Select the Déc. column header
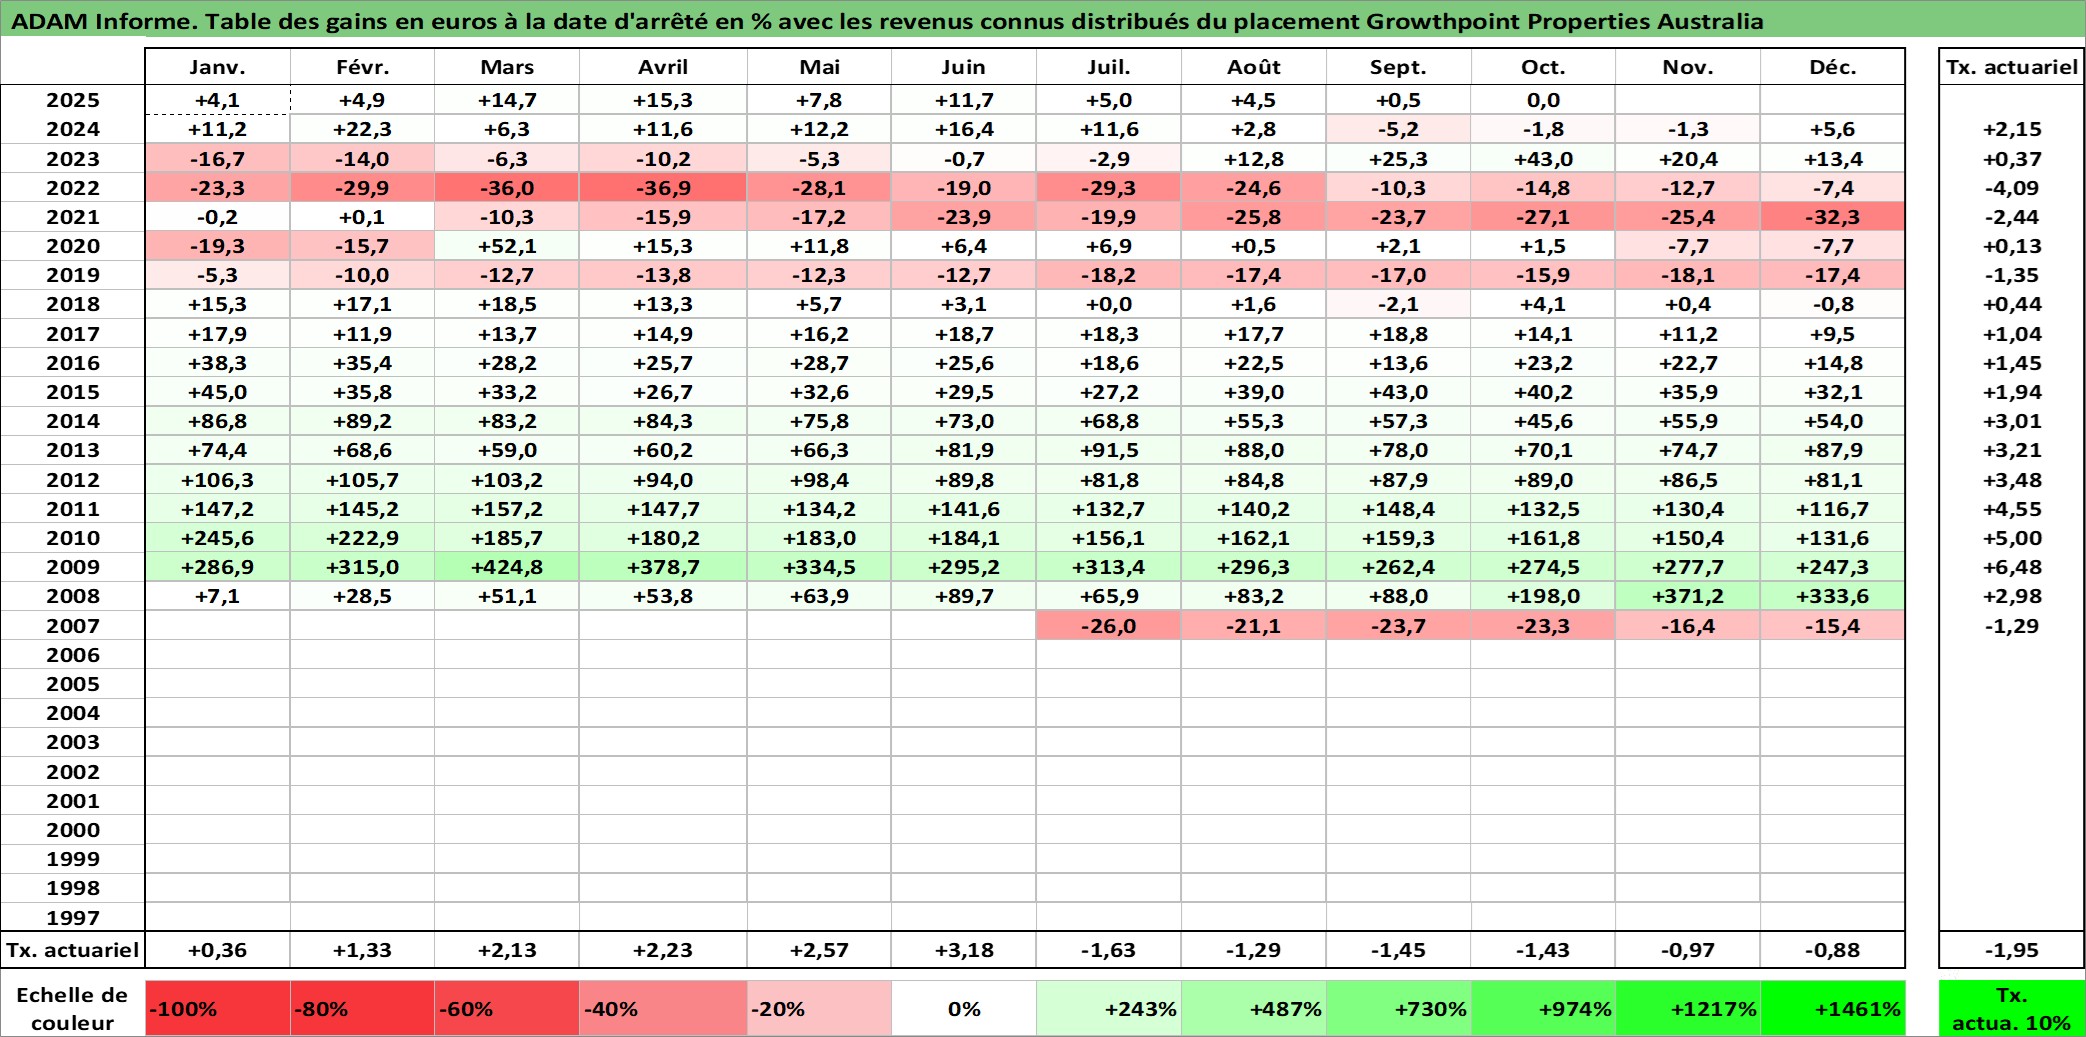Viewport: 2086px width, 1037px height. click(1833, 67)
